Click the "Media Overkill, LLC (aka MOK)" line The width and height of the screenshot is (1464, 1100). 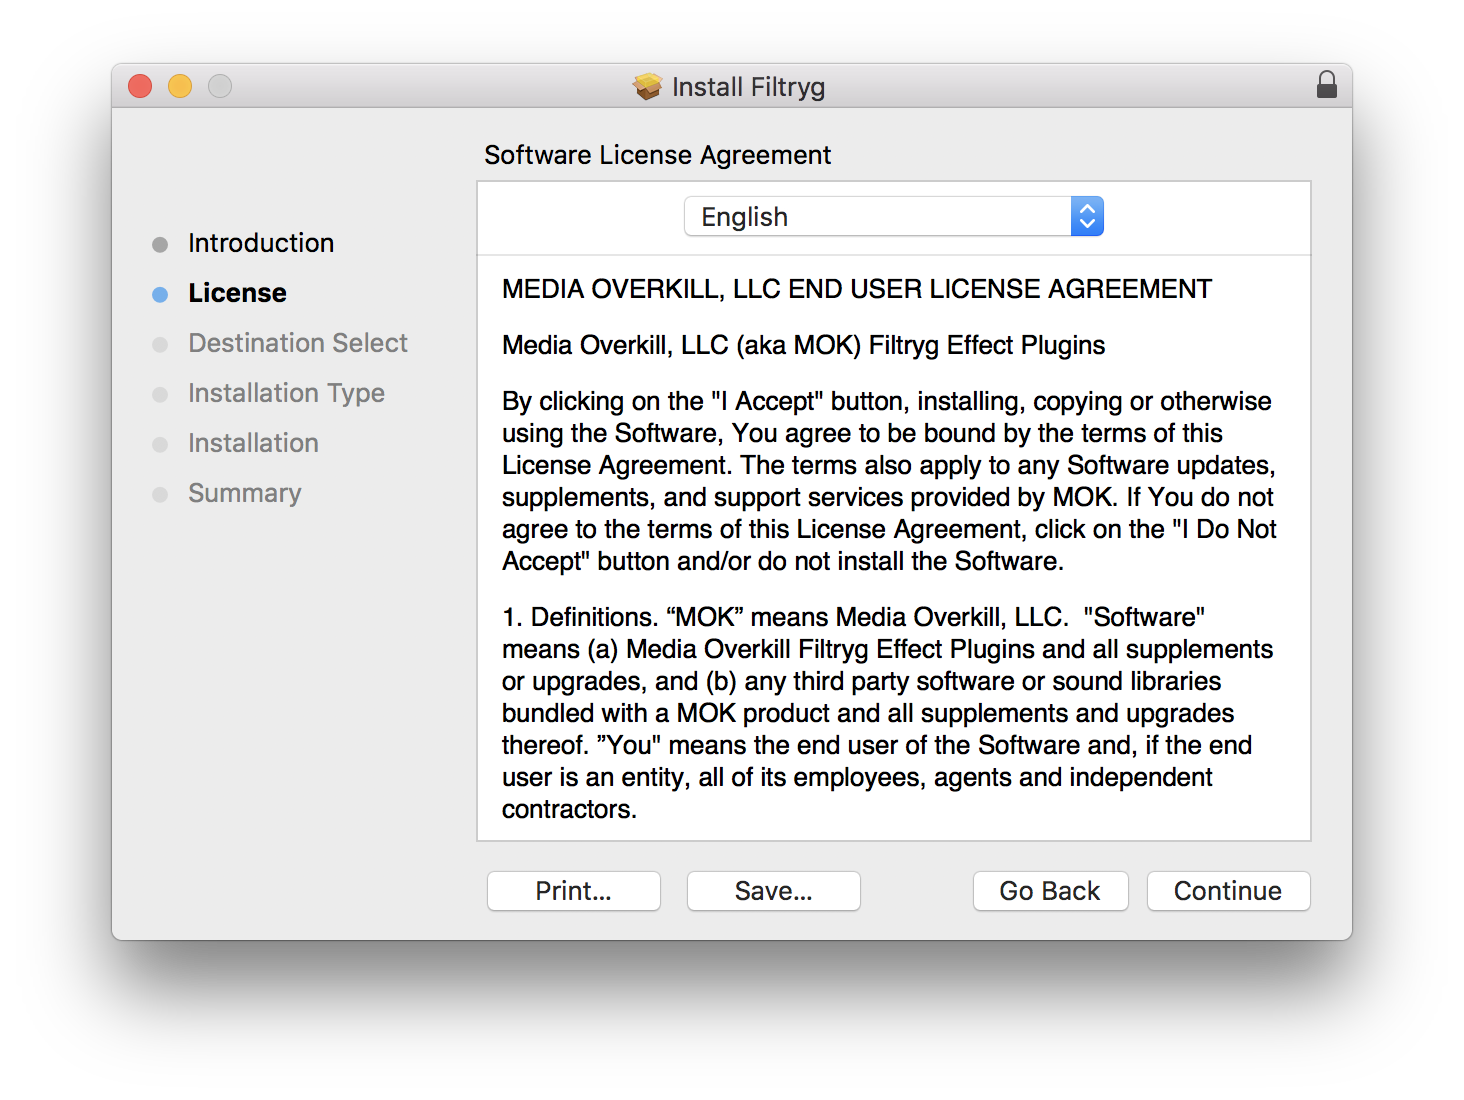[x=803, y=345]
